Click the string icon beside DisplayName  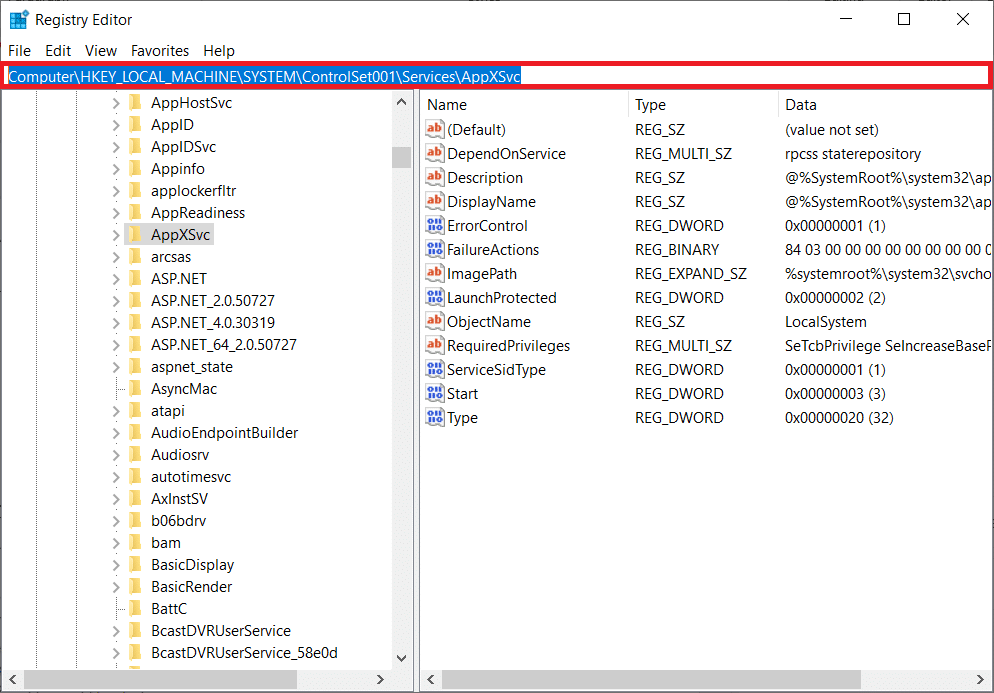[x=434, y=202]
